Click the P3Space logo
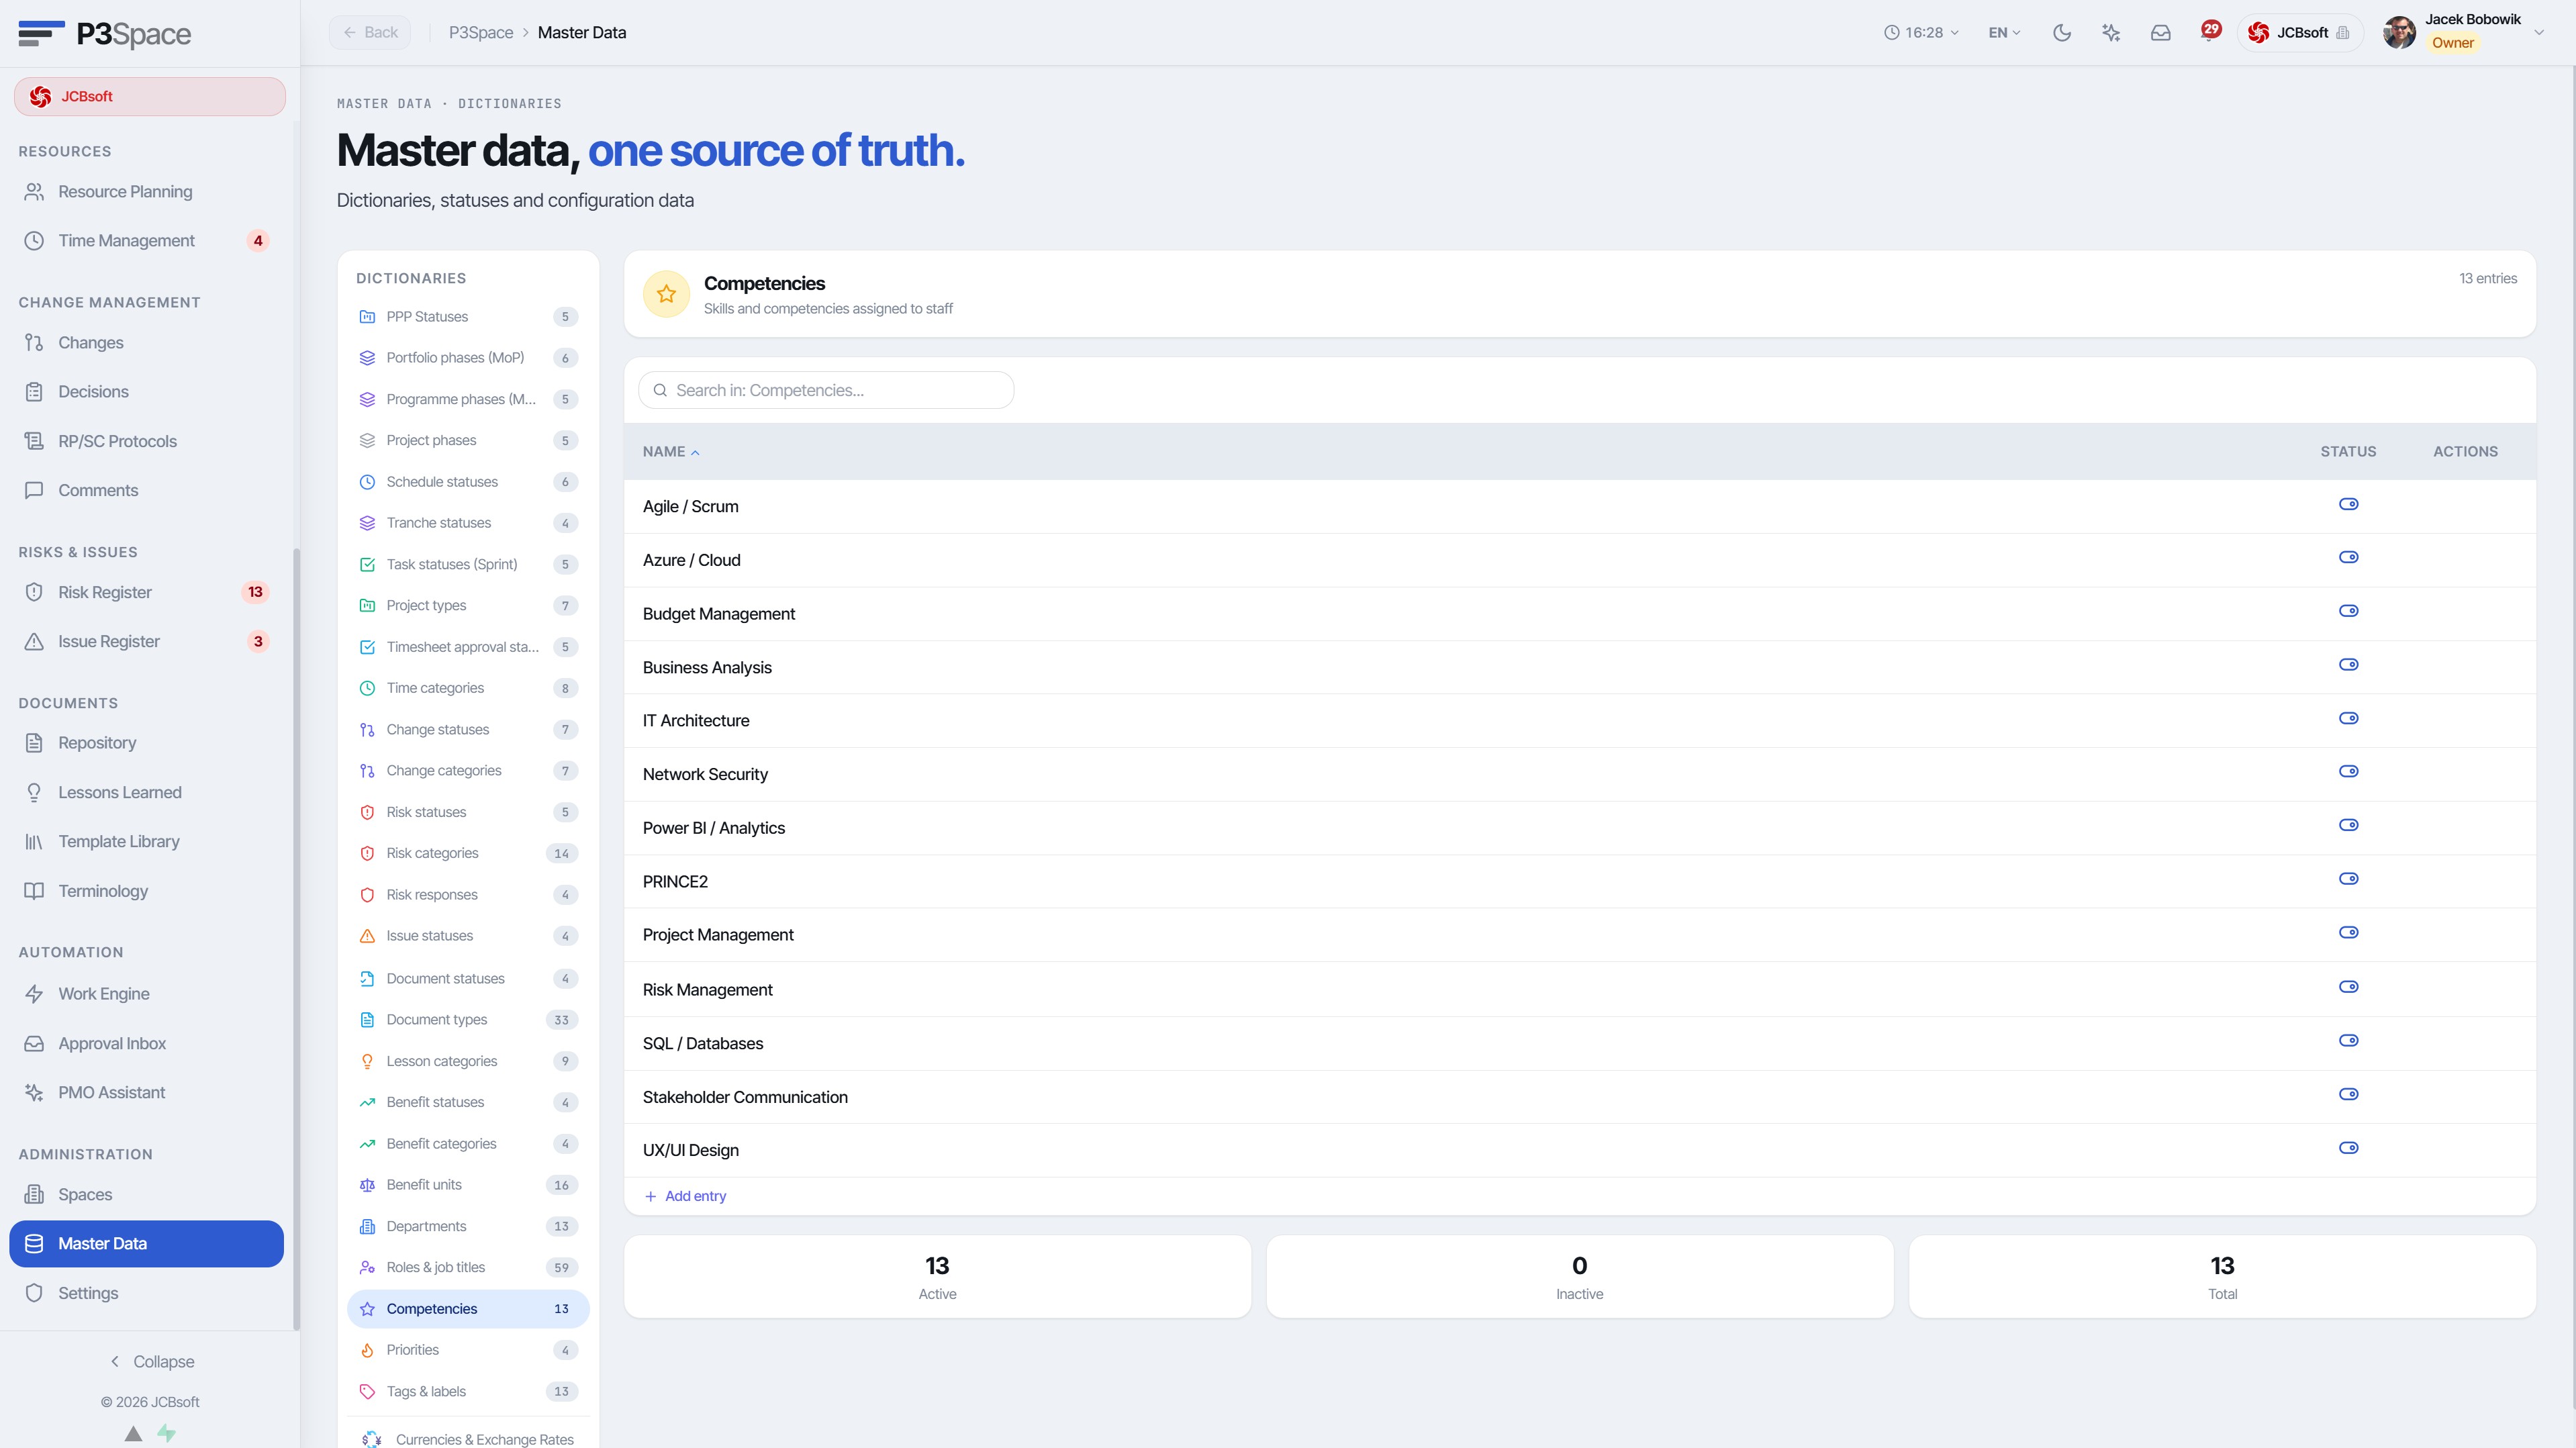 [105, 34]
